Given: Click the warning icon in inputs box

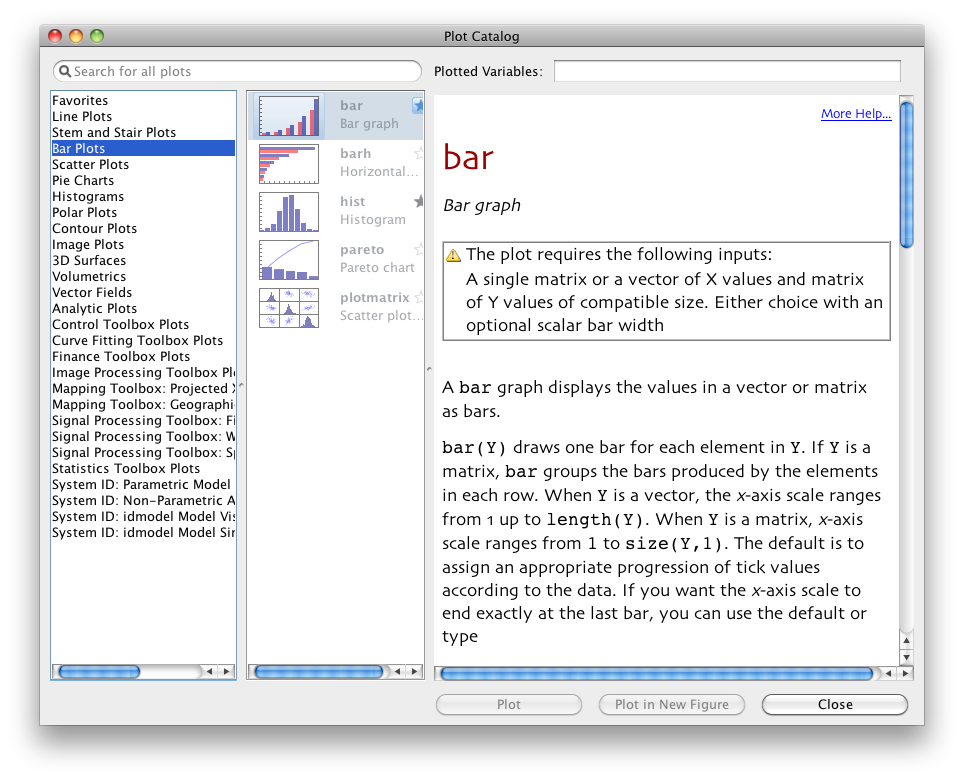Looking at the screenshot, I should (x=454, y=255).
